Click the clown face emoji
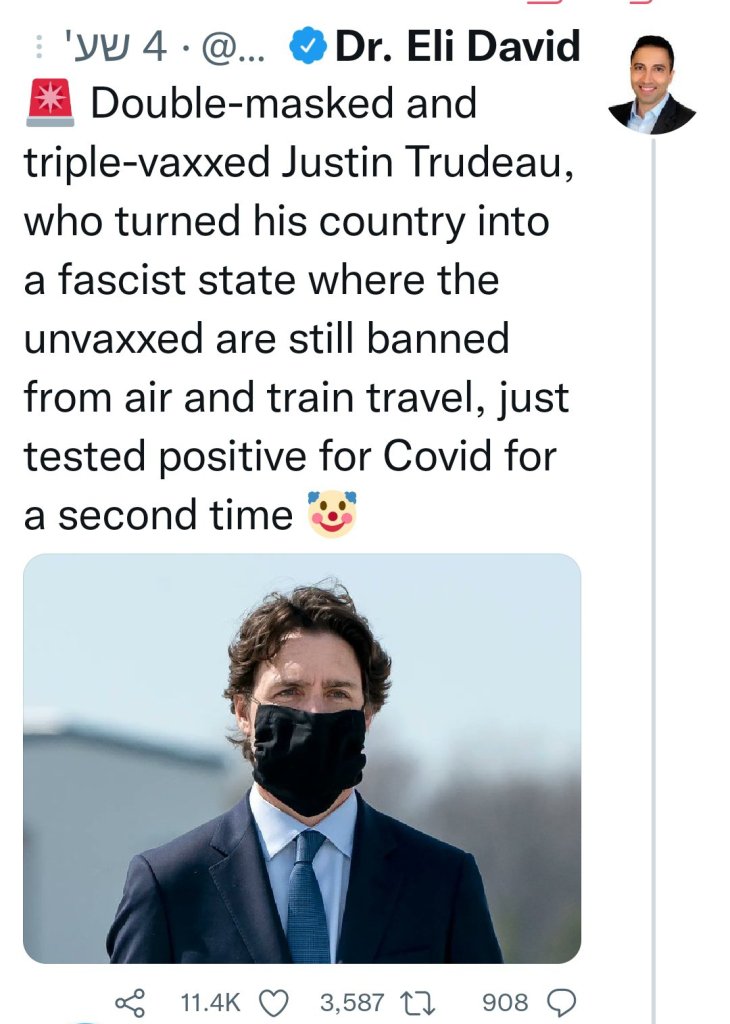The image size is (730, 1024). tap(332, 514)
